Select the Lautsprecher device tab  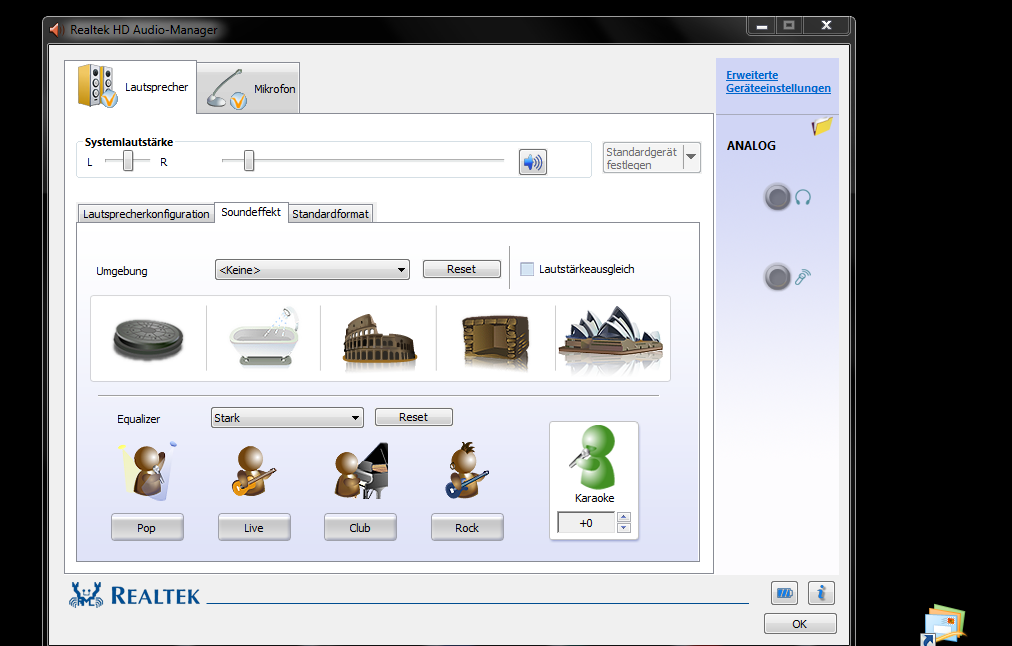click(131, 87)
